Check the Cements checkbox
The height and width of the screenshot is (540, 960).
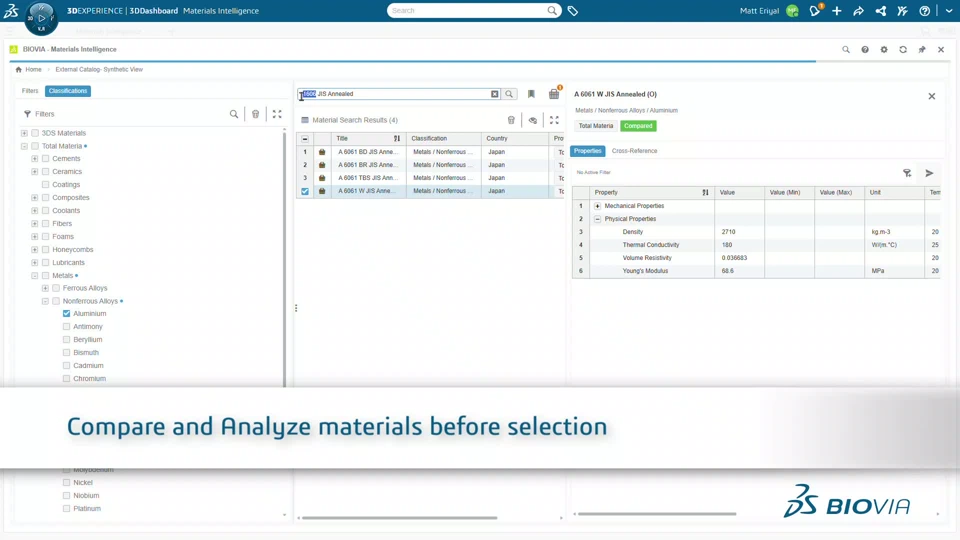[x=45, y=159]
